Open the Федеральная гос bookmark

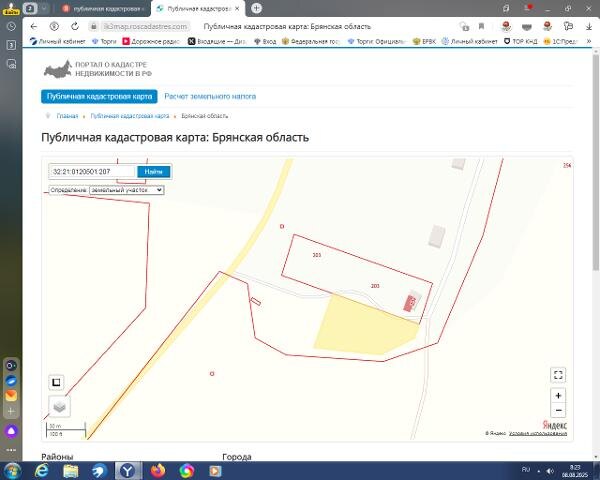point(310,41)
